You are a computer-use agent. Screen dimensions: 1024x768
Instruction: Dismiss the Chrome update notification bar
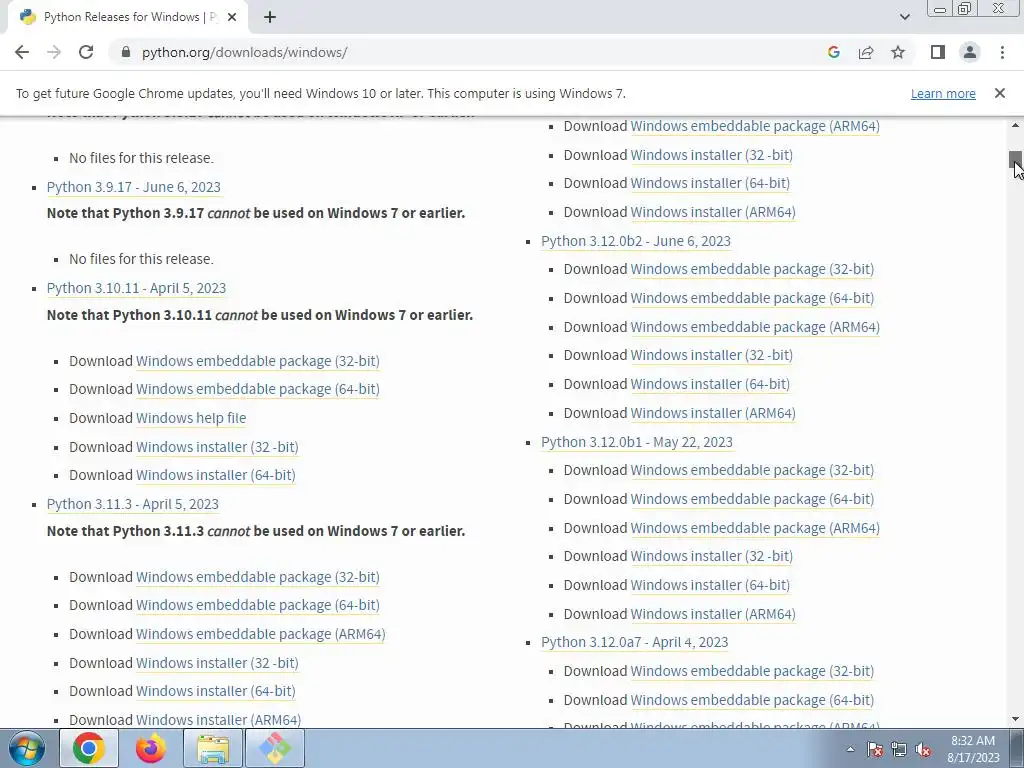pyautogui.click(x=1000, y=93)
